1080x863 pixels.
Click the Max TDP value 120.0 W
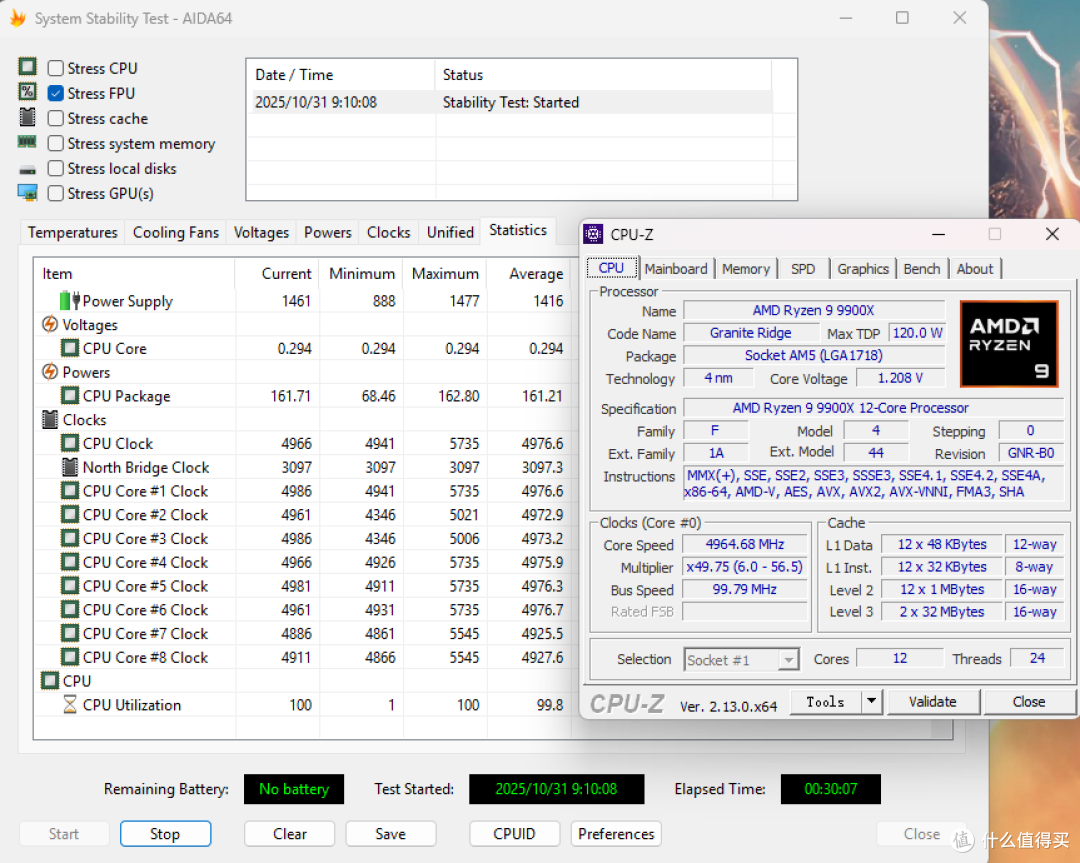(917, 333)
